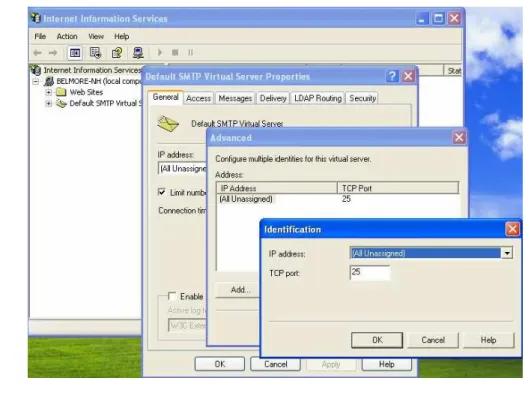Click the Back arrow in IIS toolbar
The width and height of the screenshot is (525, 405).
tap(37, 53)
